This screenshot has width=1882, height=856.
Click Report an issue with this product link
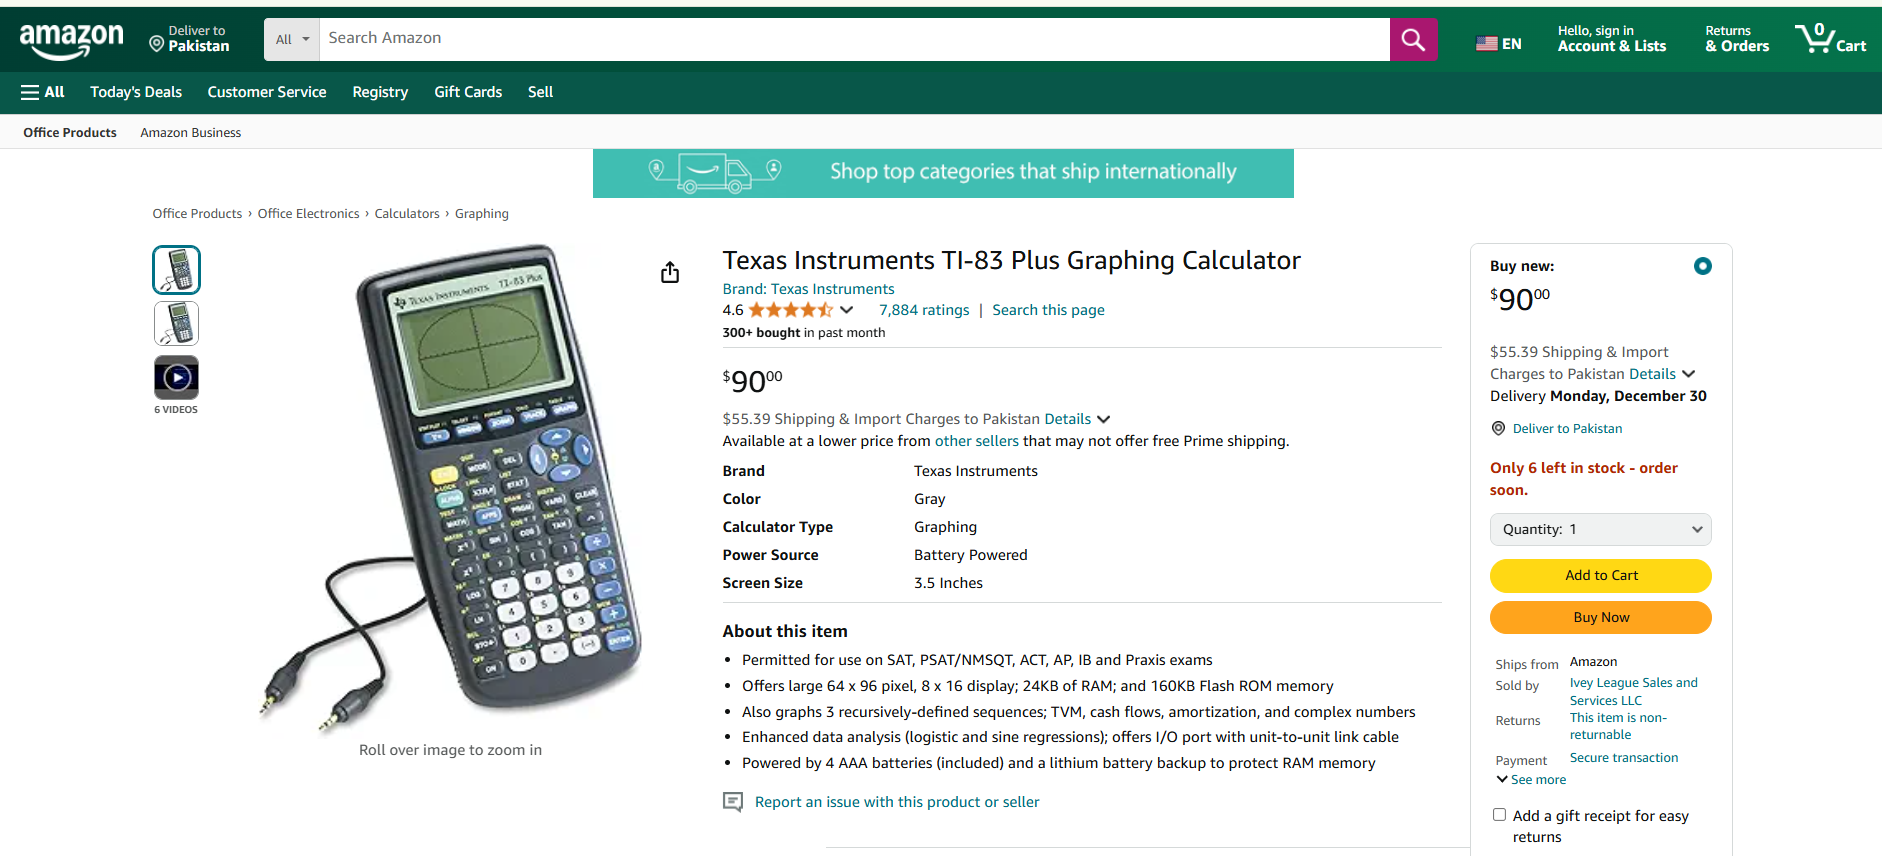tap(897, 802)
